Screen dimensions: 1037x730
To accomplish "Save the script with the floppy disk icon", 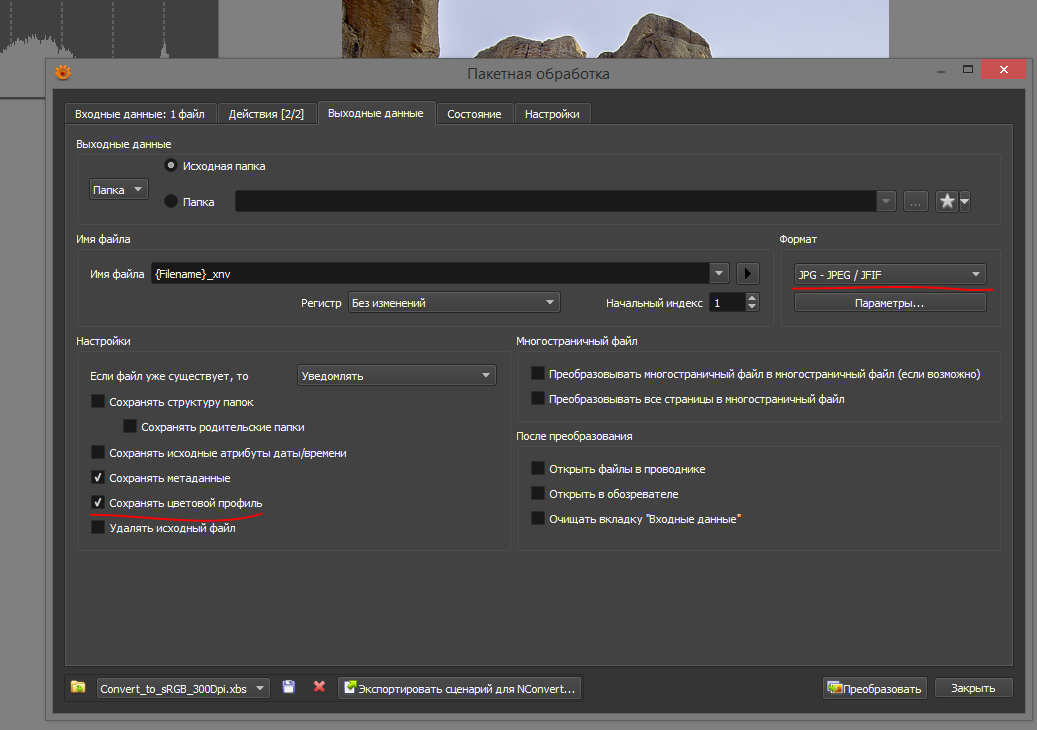I will click(x=289, y=688).
